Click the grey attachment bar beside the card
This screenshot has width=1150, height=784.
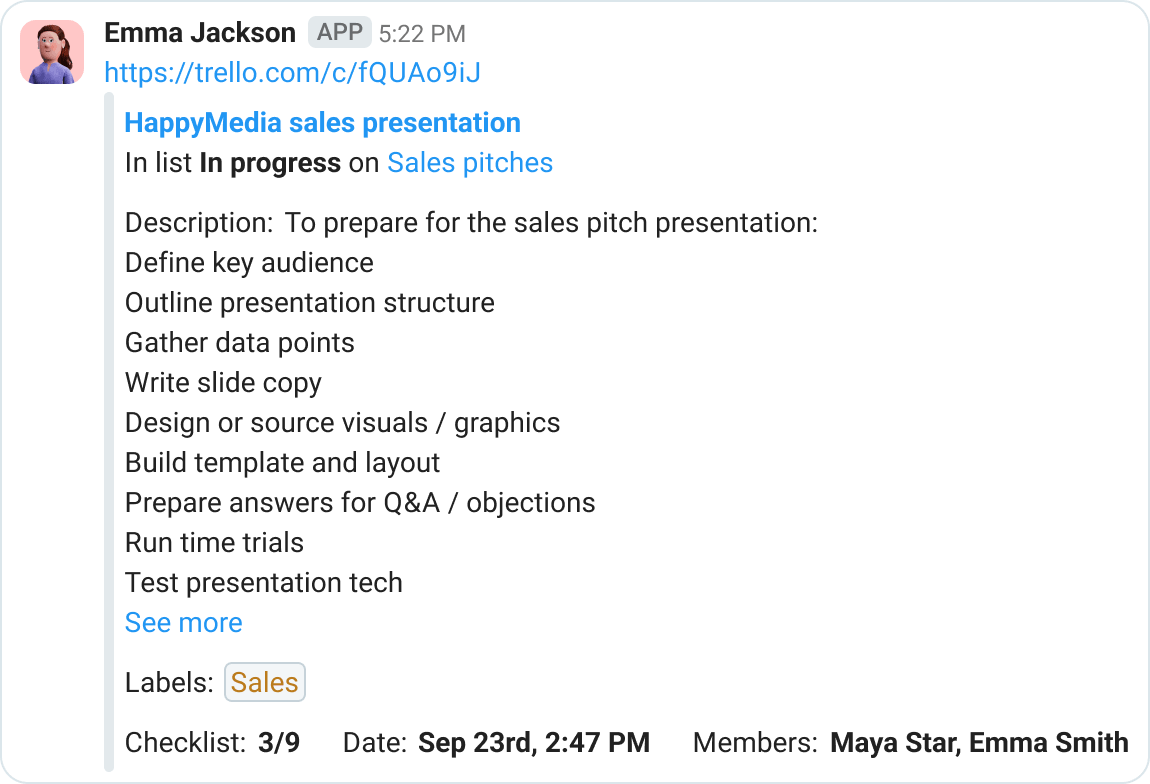109,432
